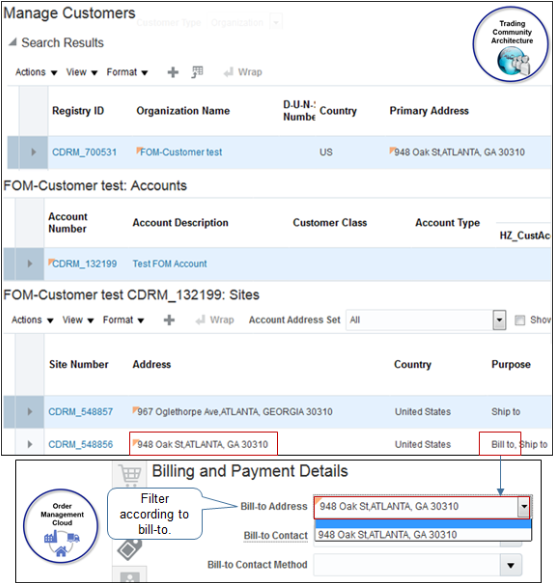Open the View menu in Search Results

[82, 72]
